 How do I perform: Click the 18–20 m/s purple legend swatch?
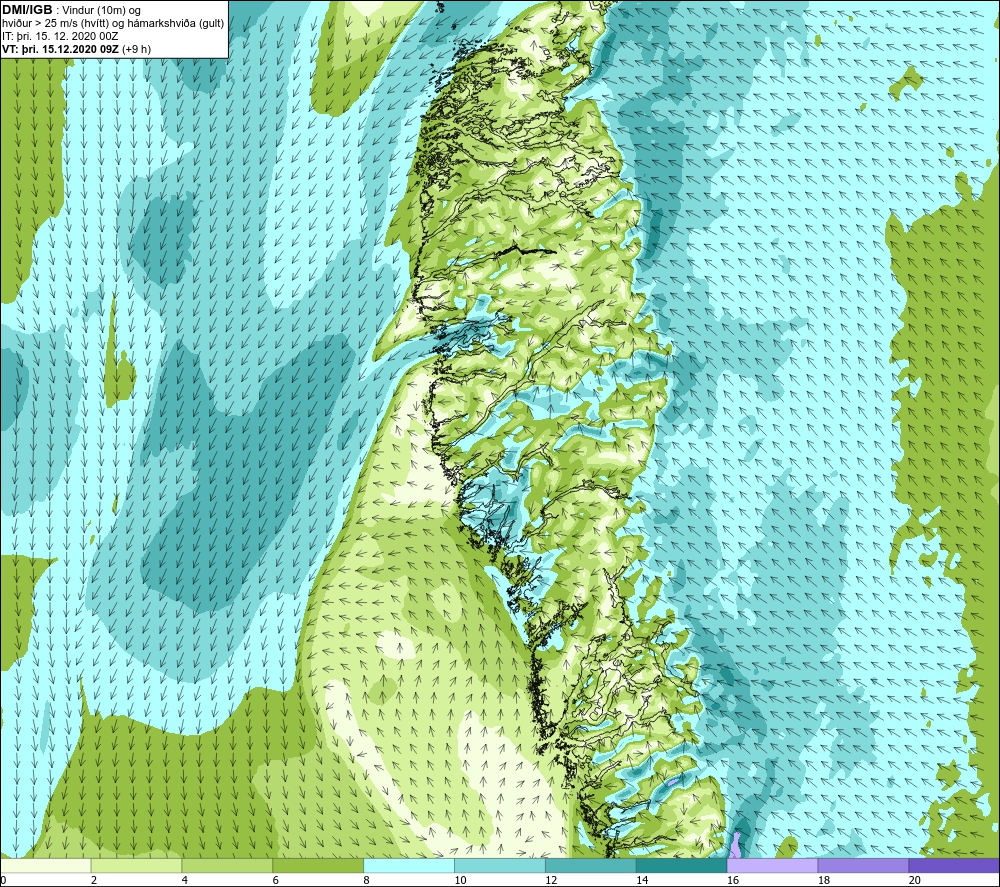point(863,865)
